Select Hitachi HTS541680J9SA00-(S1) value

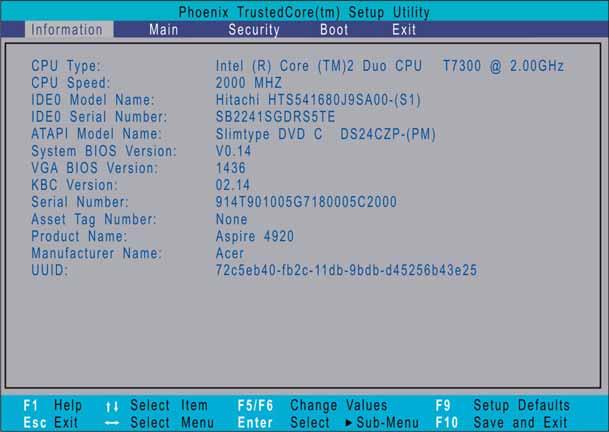(x=318, y=100)
